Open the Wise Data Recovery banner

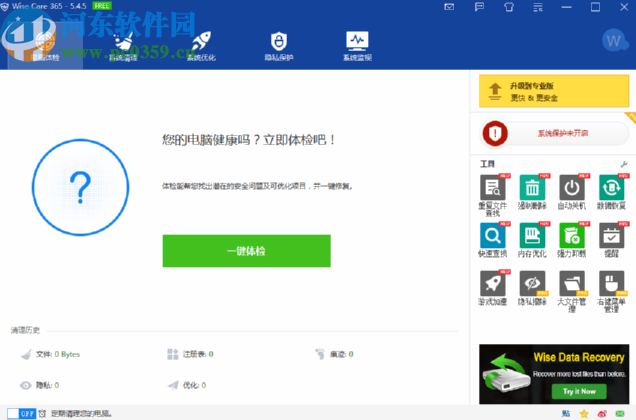point(554,374)
